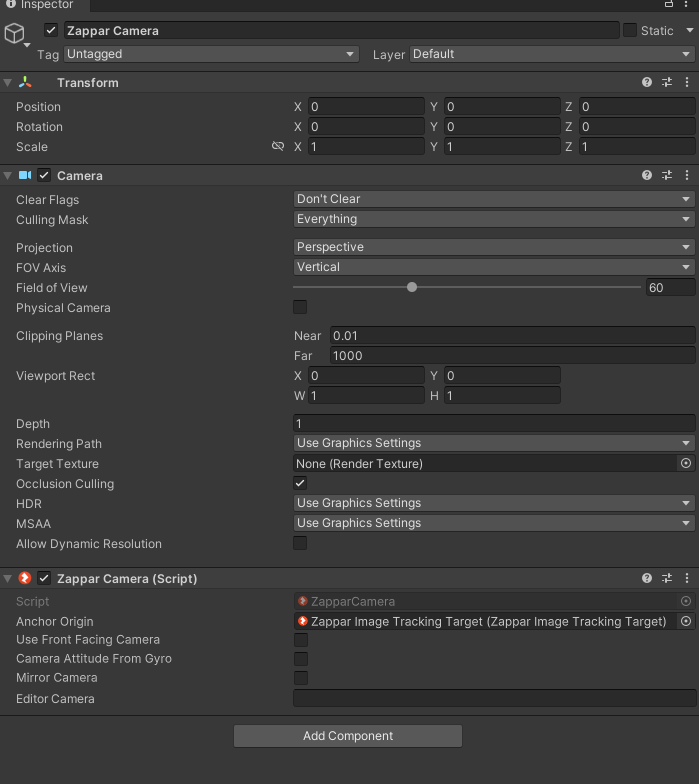This screenshot has height=784, width=699.
Task: Open the Clear Flags dropdown
Action: (x=494, y=199)
